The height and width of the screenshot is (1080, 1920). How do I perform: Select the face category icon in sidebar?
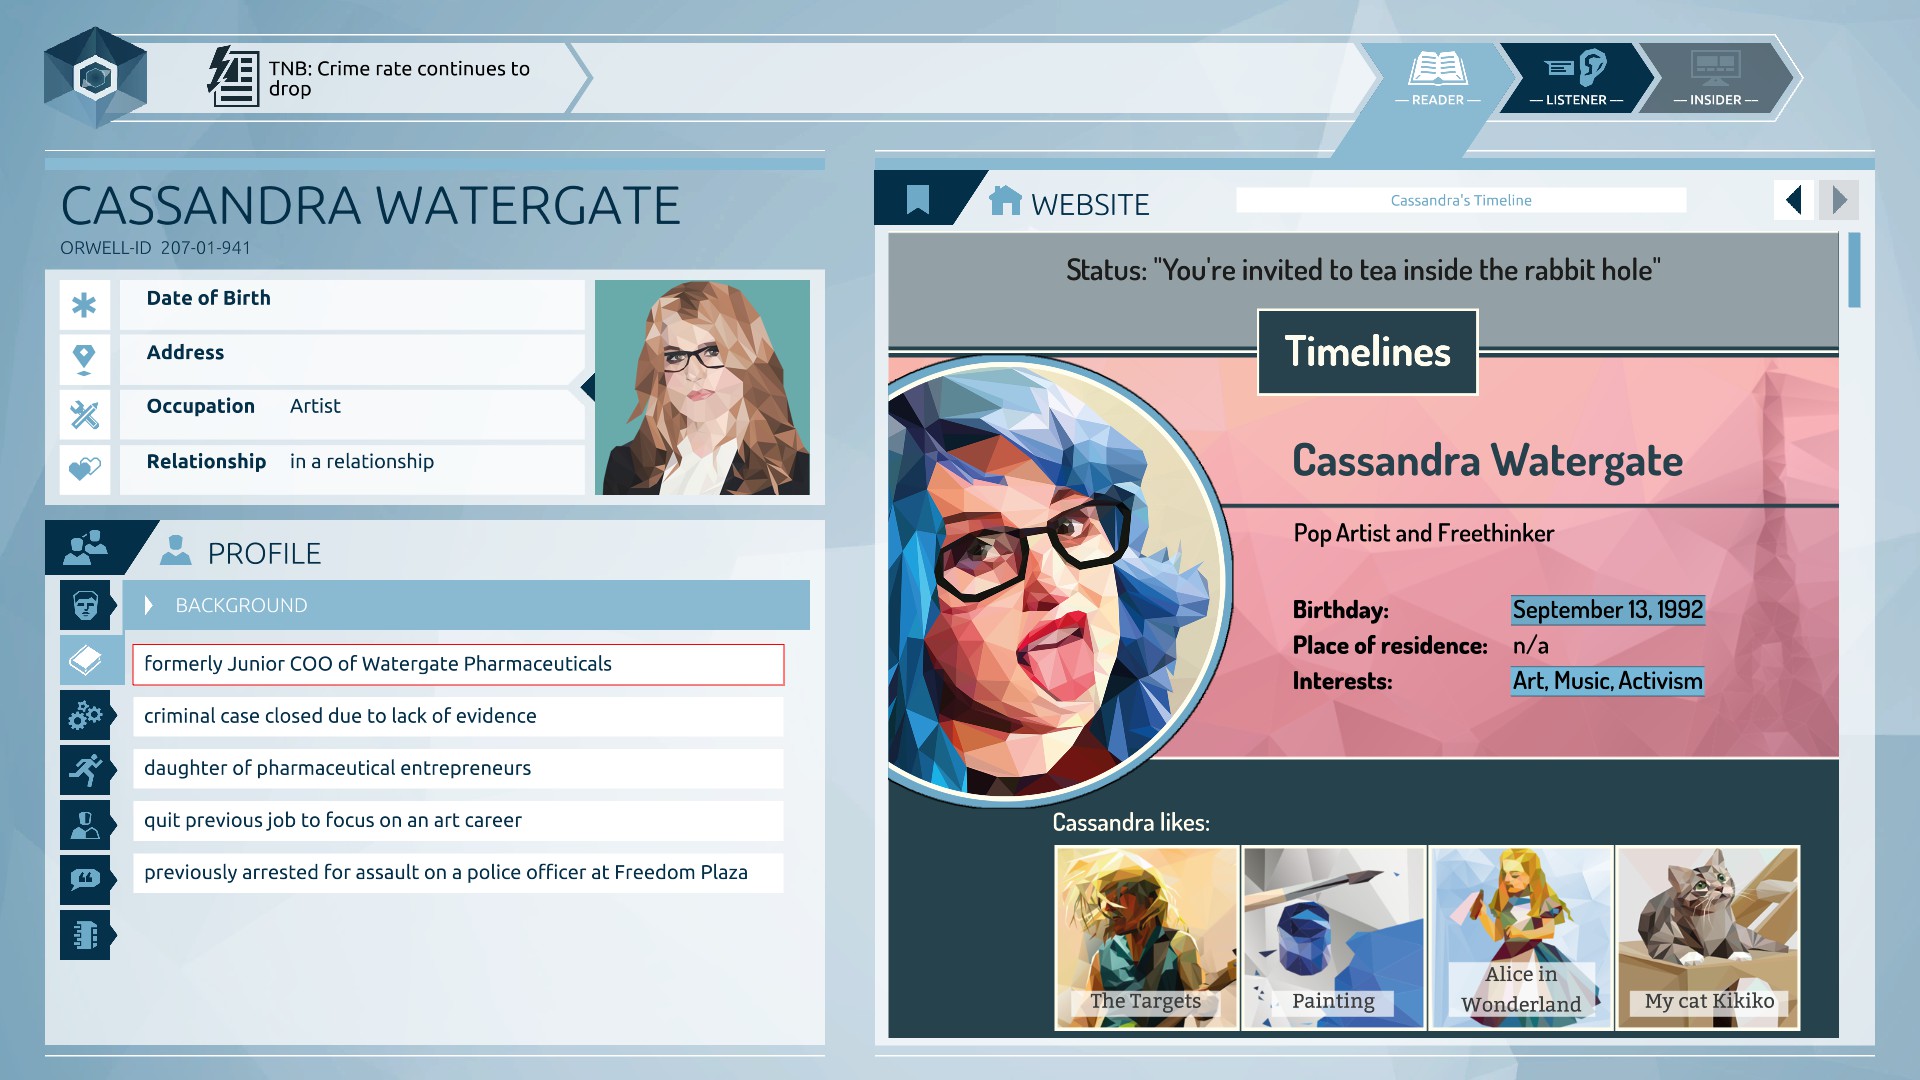pyautogui.click(x=85, y=605)
